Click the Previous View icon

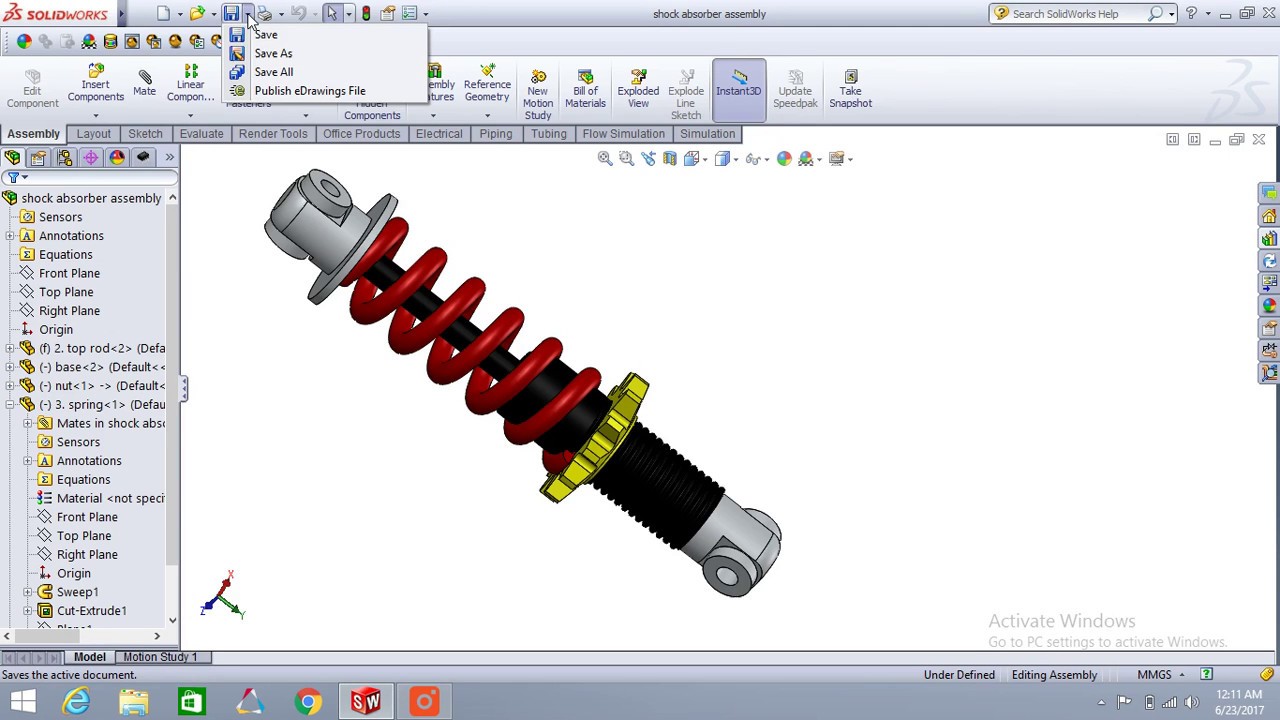(x=648, y=158)
